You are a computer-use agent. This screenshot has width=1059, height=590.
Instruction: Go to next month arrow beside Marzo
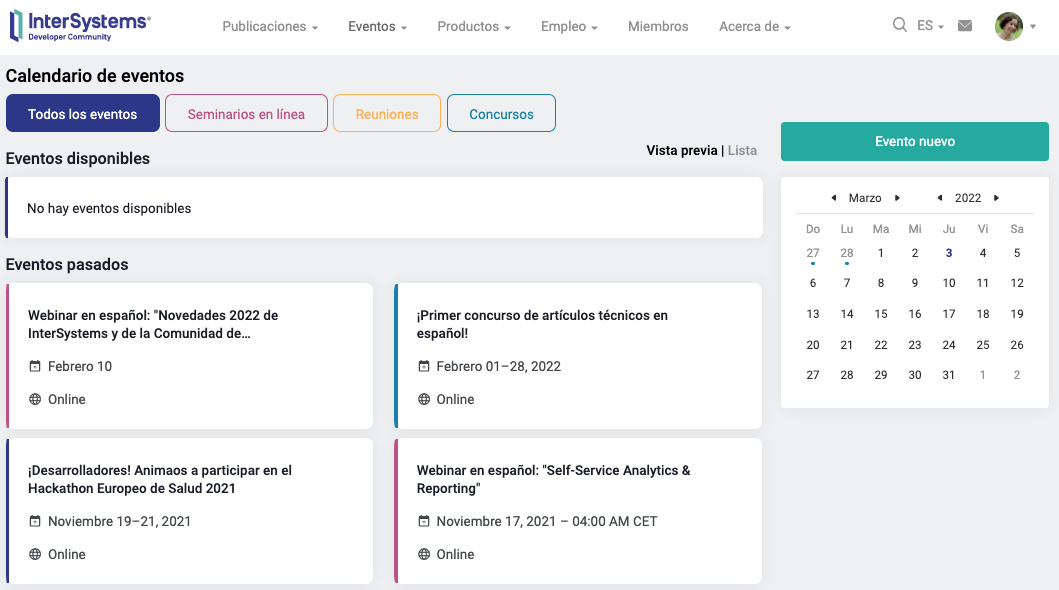pos(898,198)
